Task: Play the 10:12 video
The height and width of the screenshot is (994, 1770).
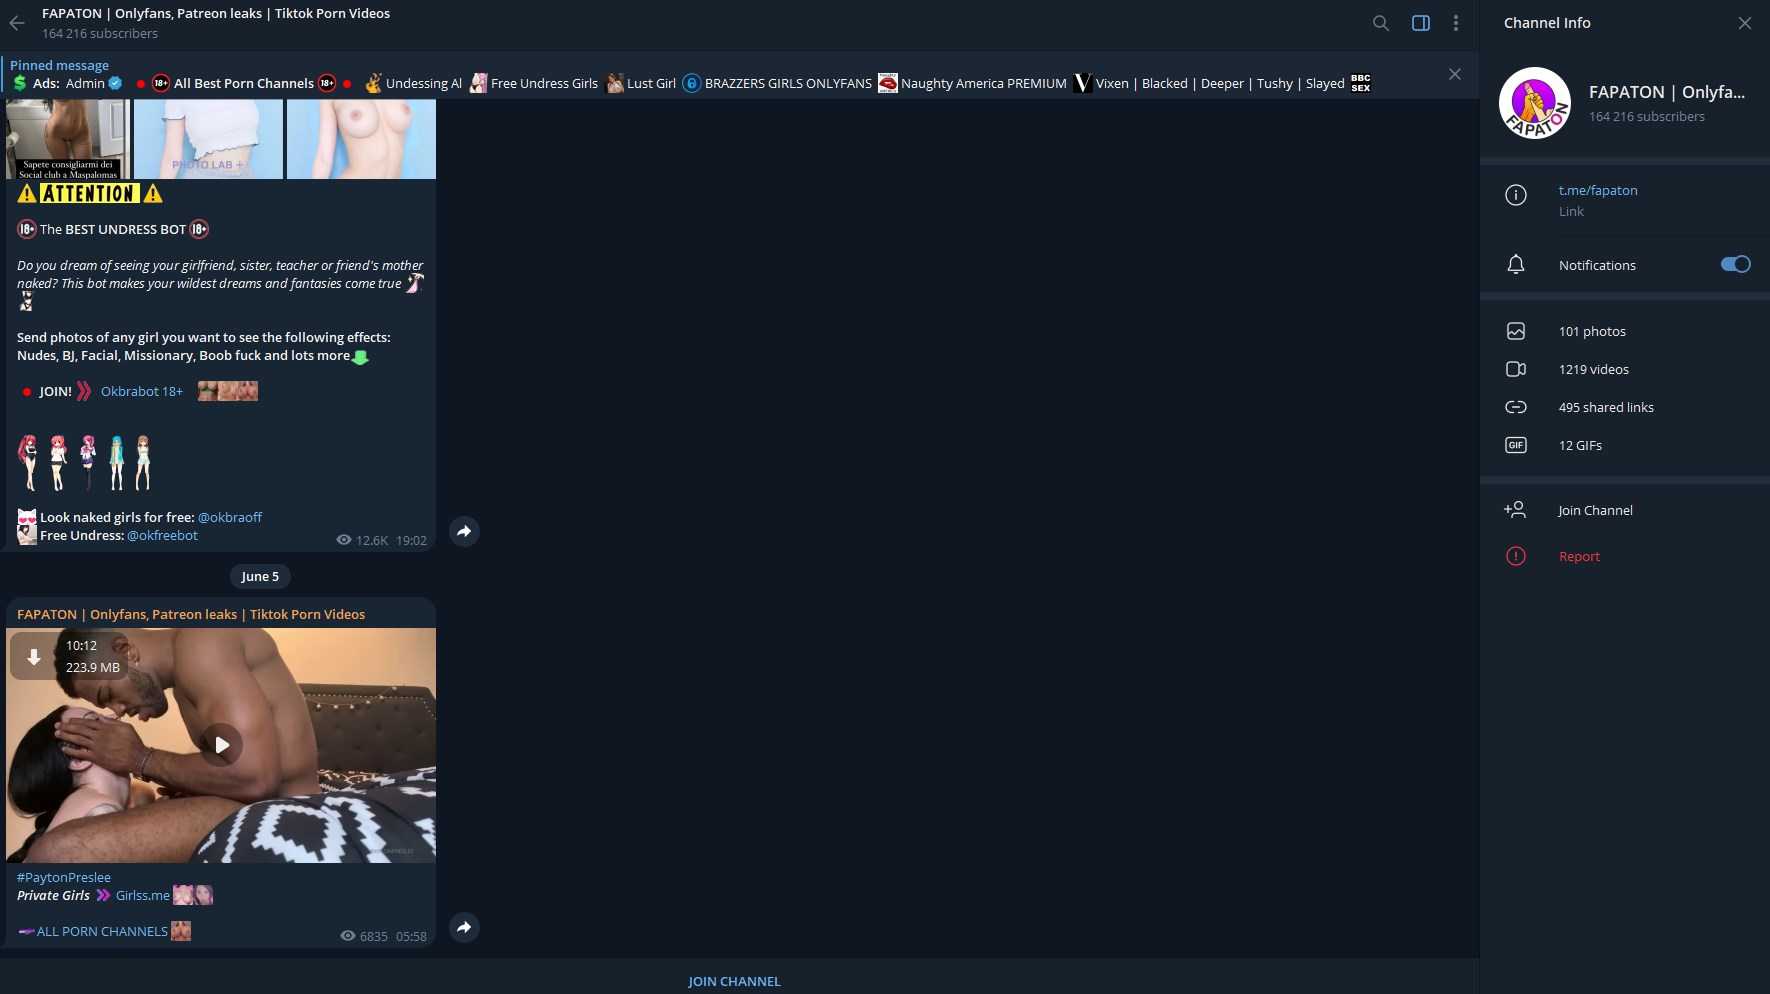Action: (x=221, y=745)
